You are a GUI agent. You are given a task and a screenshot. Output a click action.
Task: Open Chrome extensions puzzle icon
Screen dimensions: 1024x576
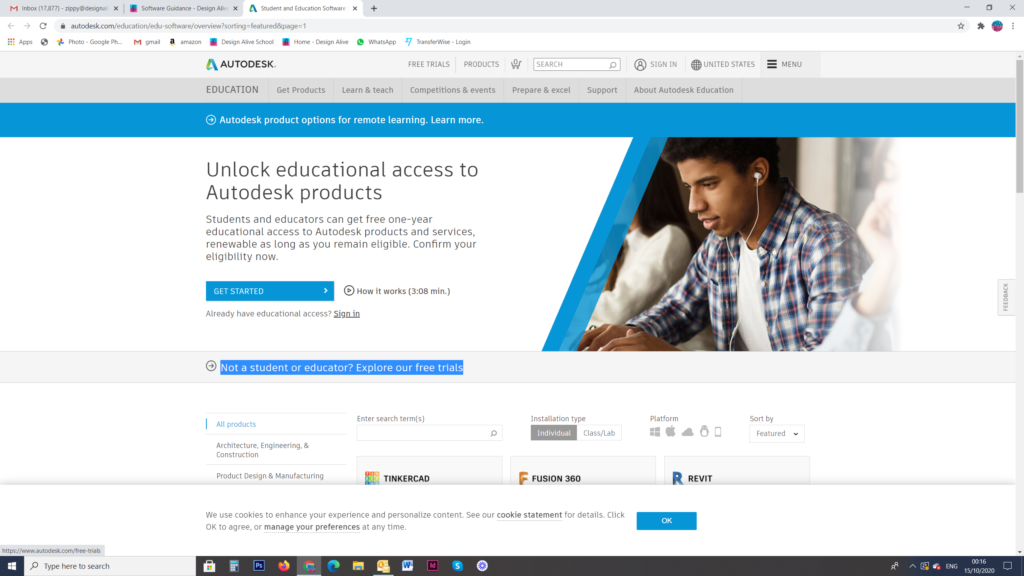click(x=980, y=26)
